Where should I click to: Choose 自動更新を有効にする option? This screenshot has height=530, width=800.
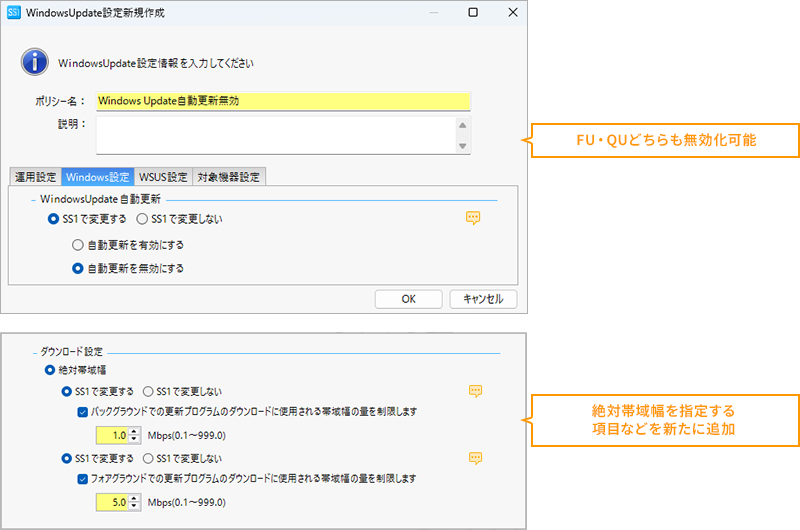click(128, 245)
